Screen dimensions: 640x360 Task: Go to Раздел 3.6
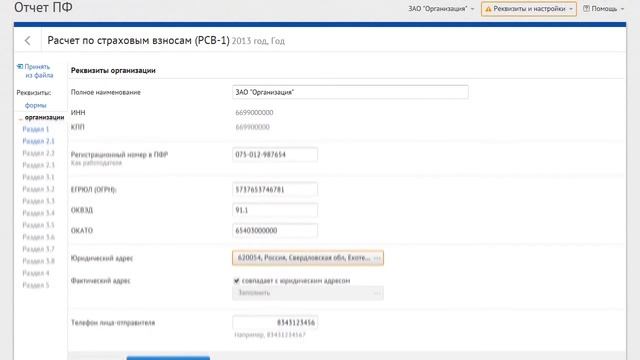coord(38,237)
